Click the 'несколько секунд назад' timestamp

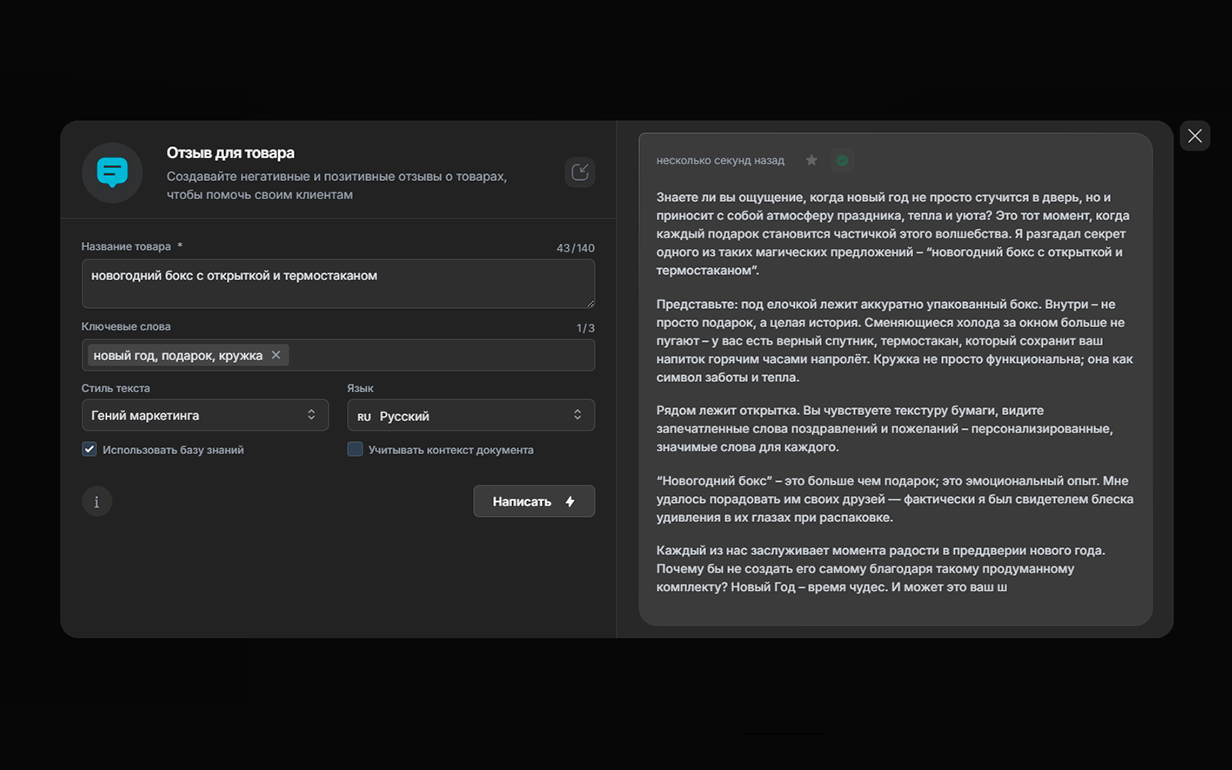coord(720,160)
